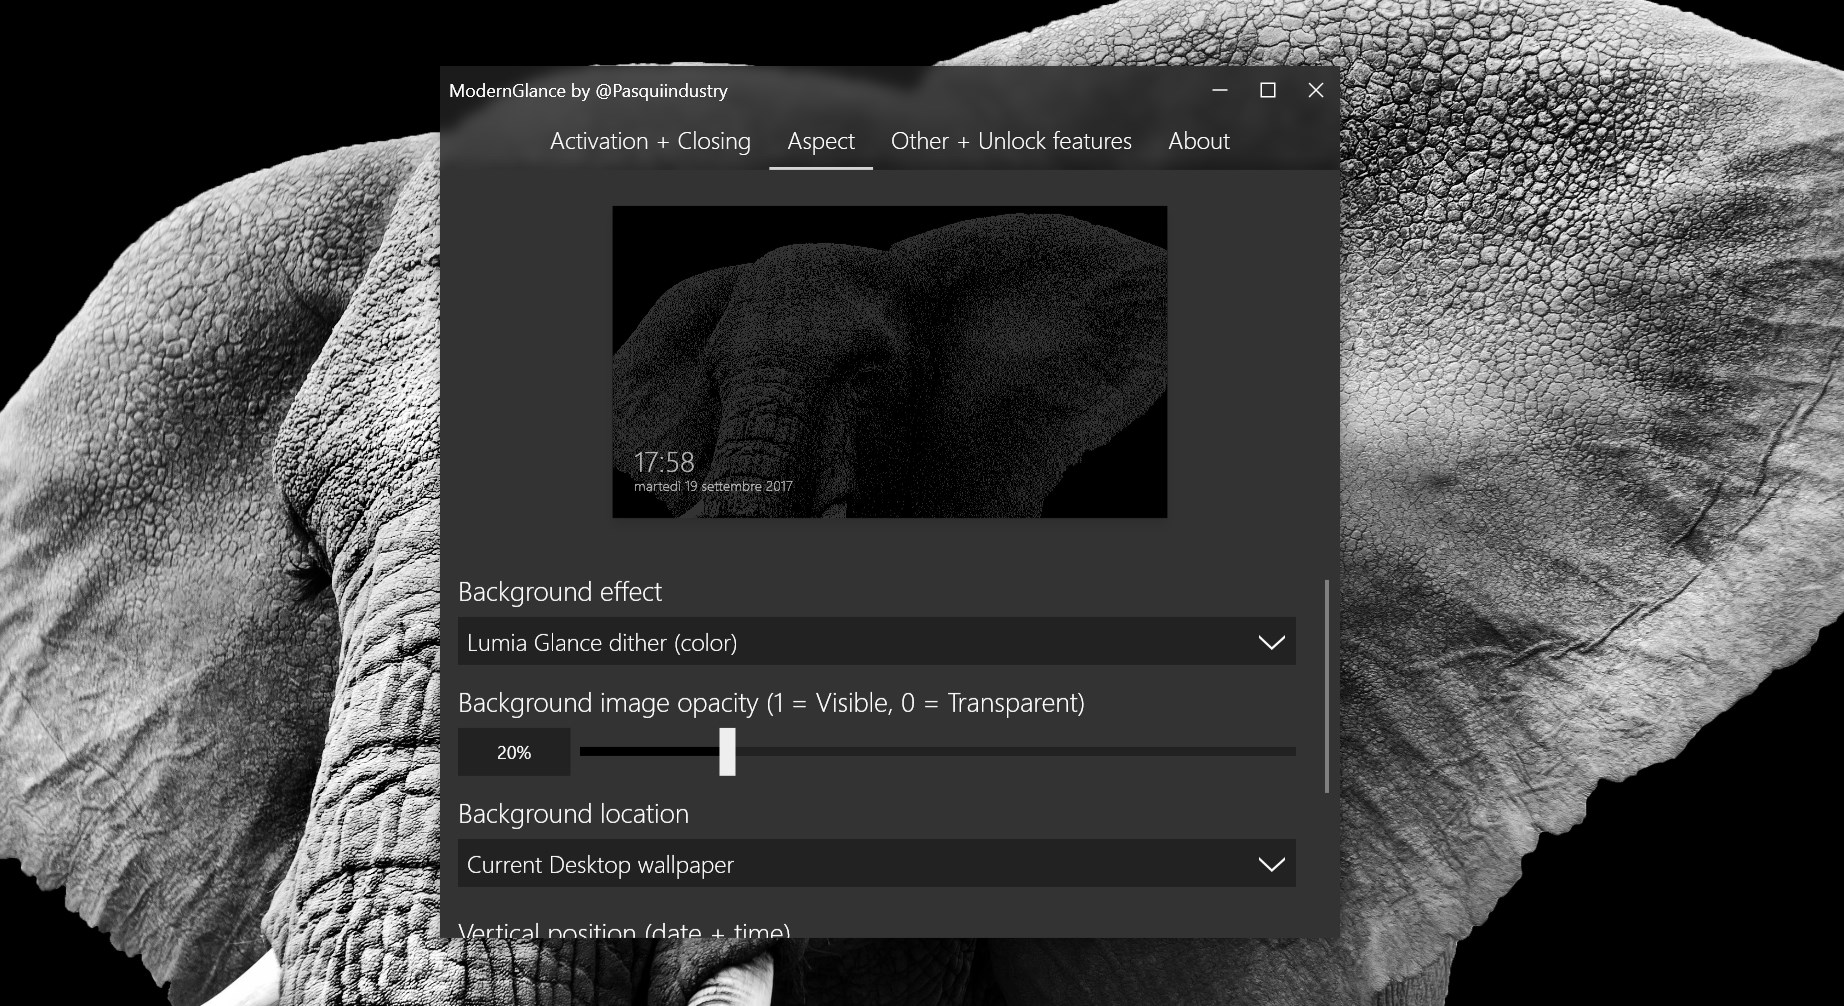Maximize the ModernGlance window
Viewport: 1844px width, 1006px height.
click(x=1268, y=90)
